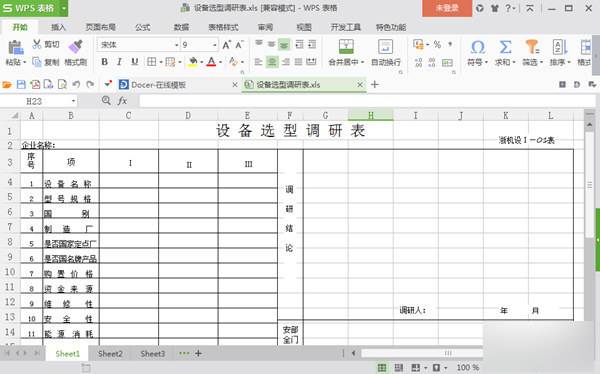Click the Print Preview icon in quick toolbar
The width and height of the screenshot is (600, 374).
click(x=62, y=85)
